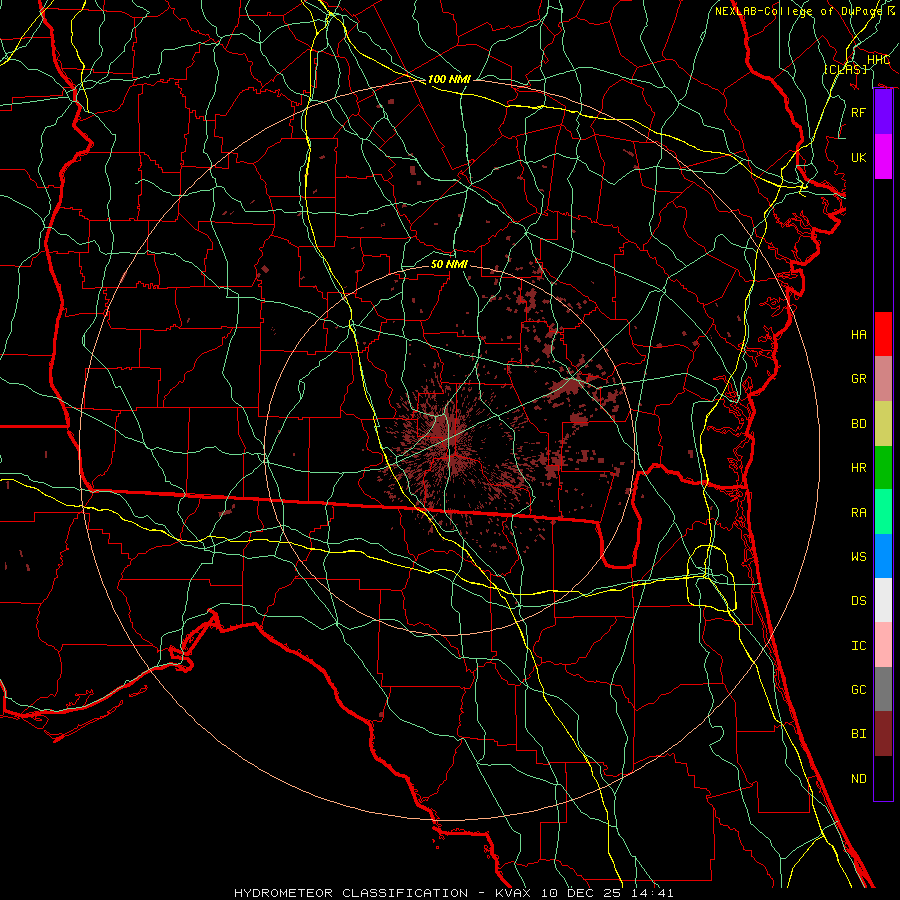The image size is (900, 900).
Task: Click the HA legend label
Action: point(859,335)
